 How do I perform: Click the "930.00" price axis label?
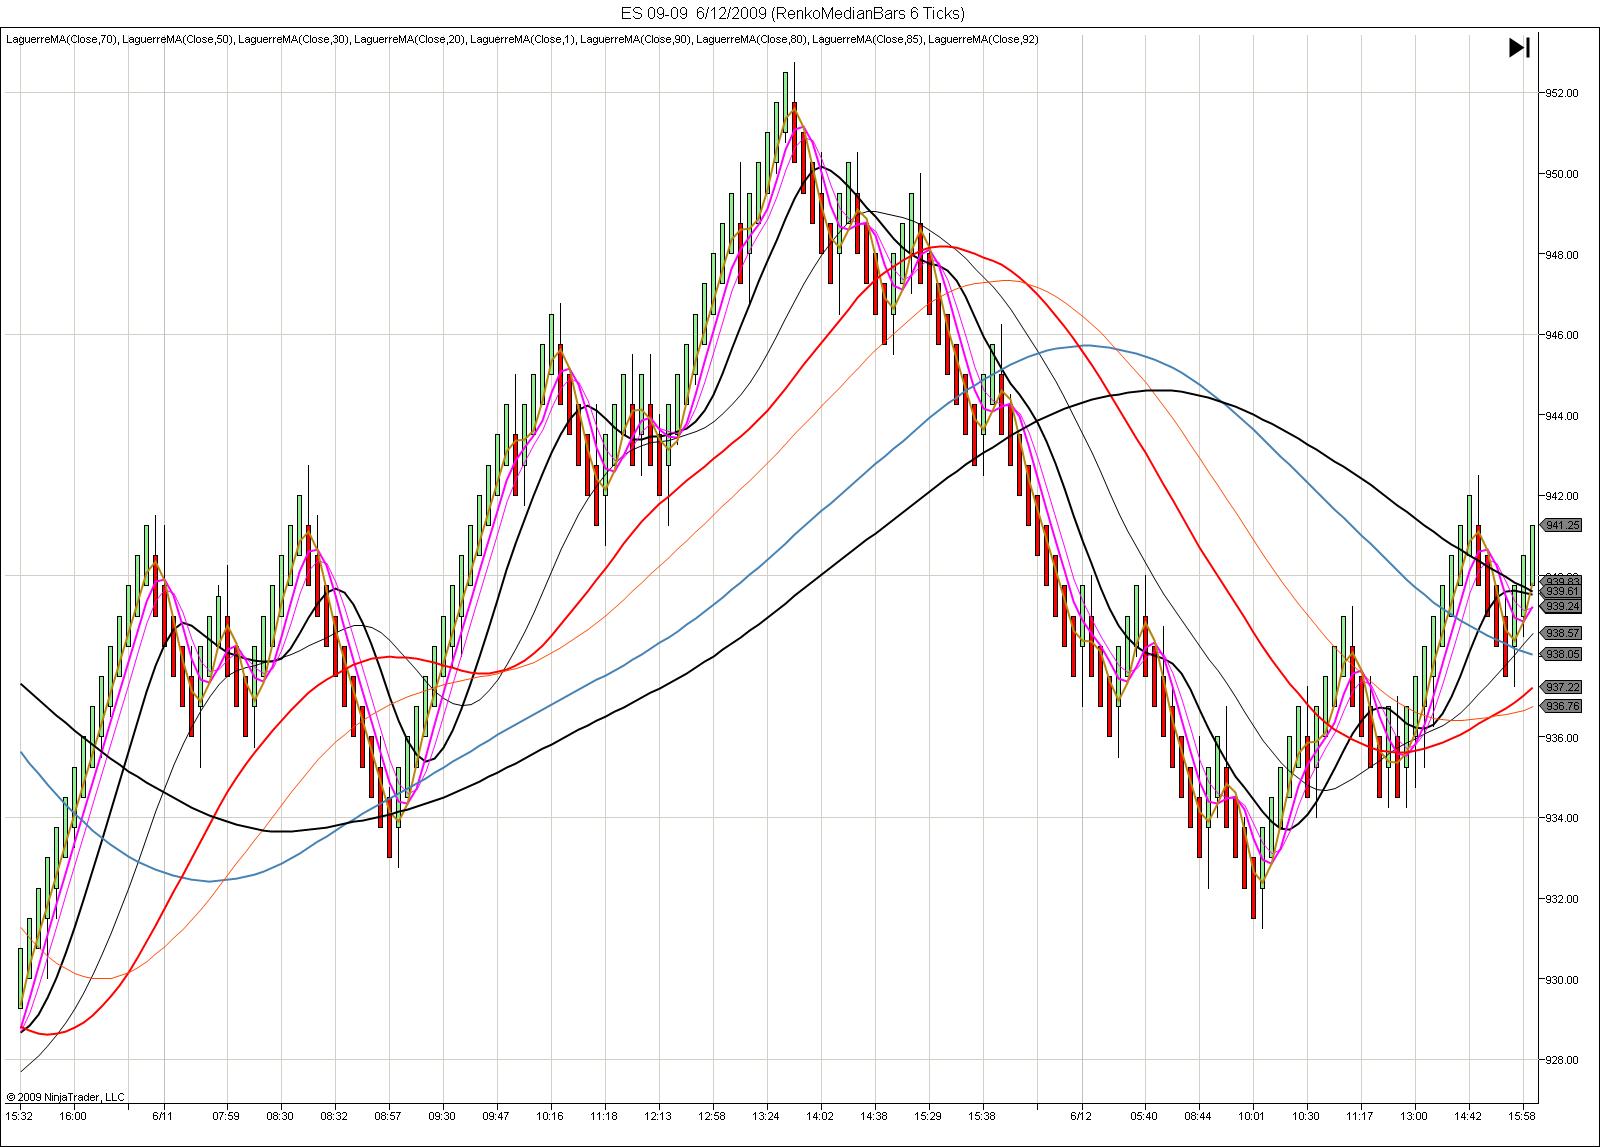tap(1563, 980)
